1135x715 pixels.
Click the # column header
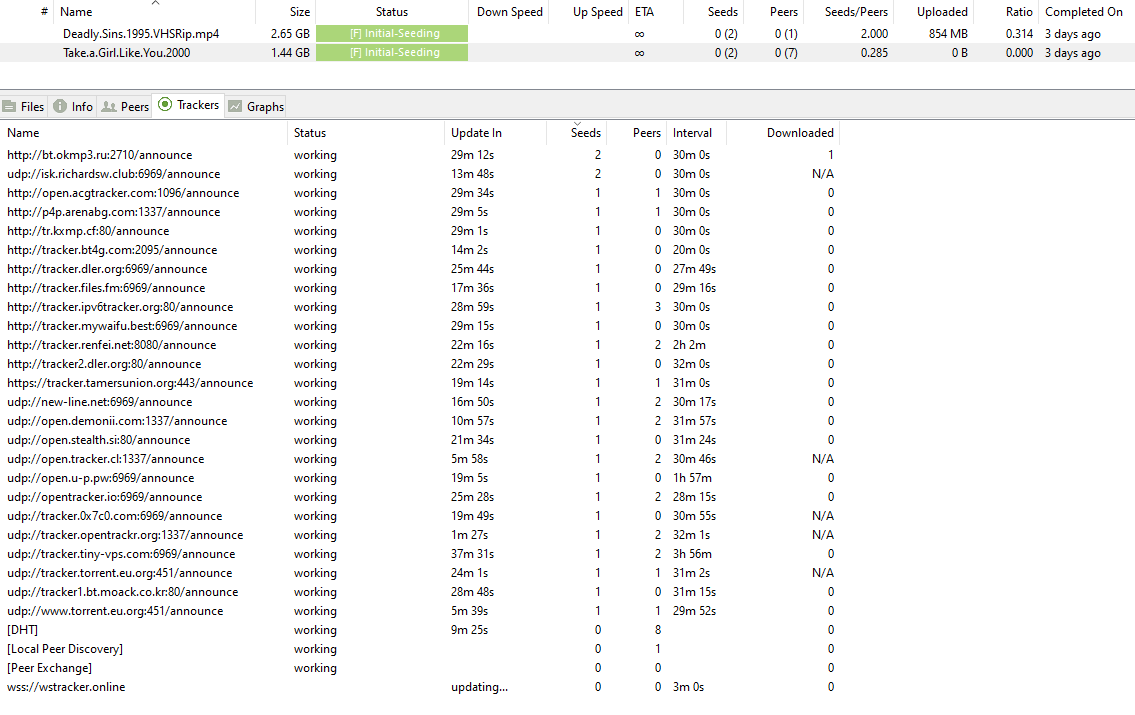coord(44,12)
